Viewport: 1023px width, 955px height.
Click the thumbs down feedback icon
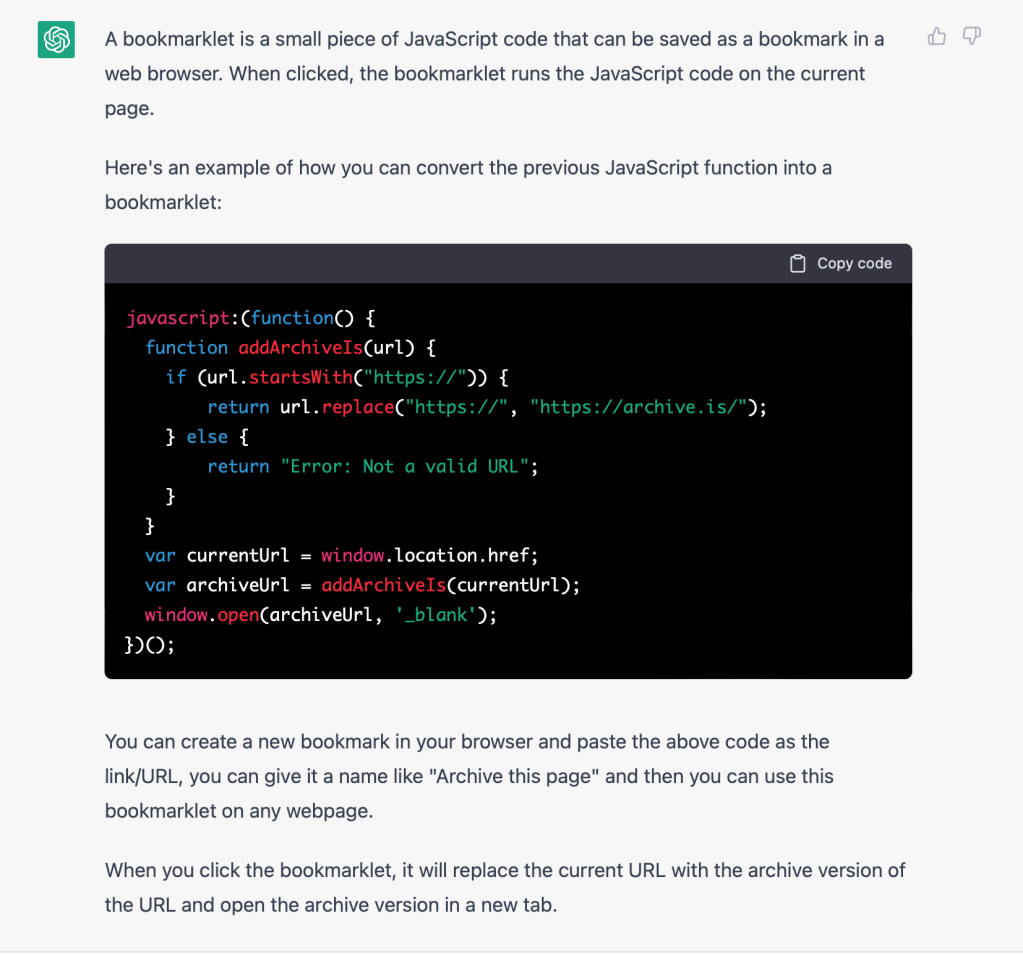[x=971, y=37]
